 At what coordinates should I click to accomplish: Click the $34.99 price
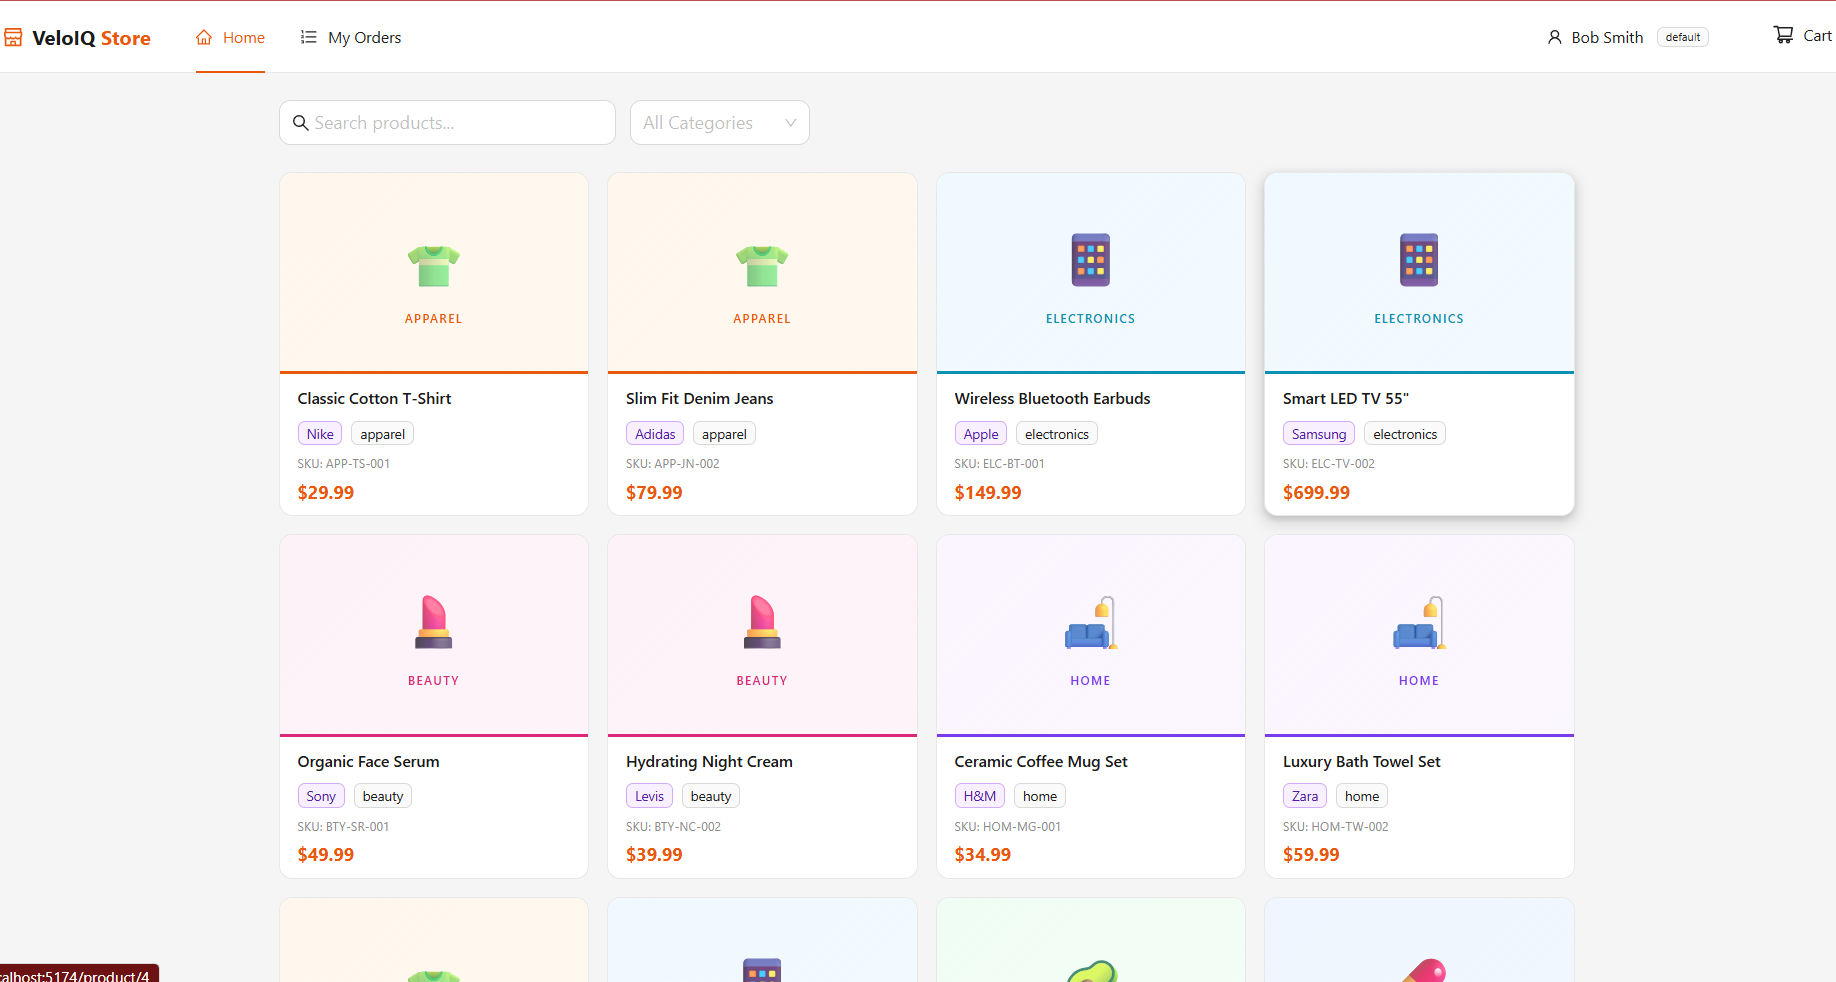coord(983,854)
